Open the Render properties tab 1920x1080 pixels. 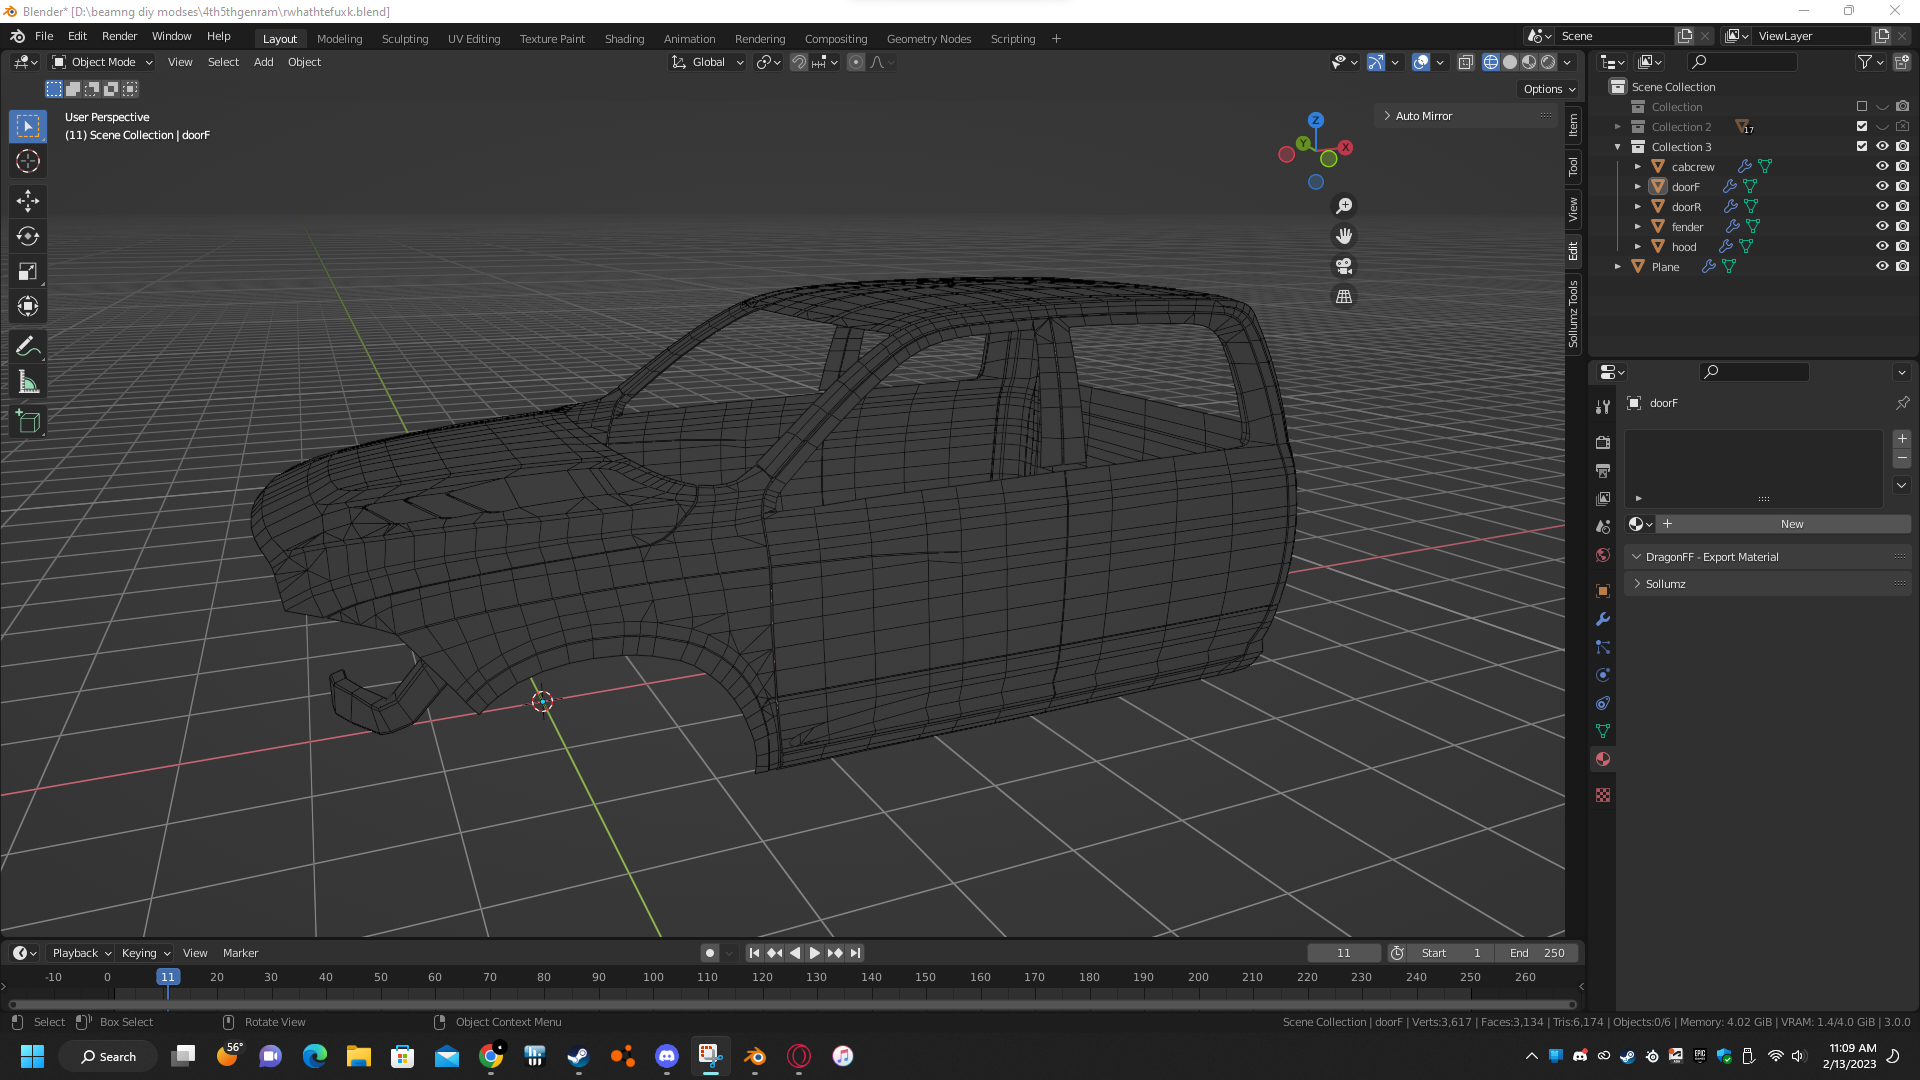[1603, 442]
